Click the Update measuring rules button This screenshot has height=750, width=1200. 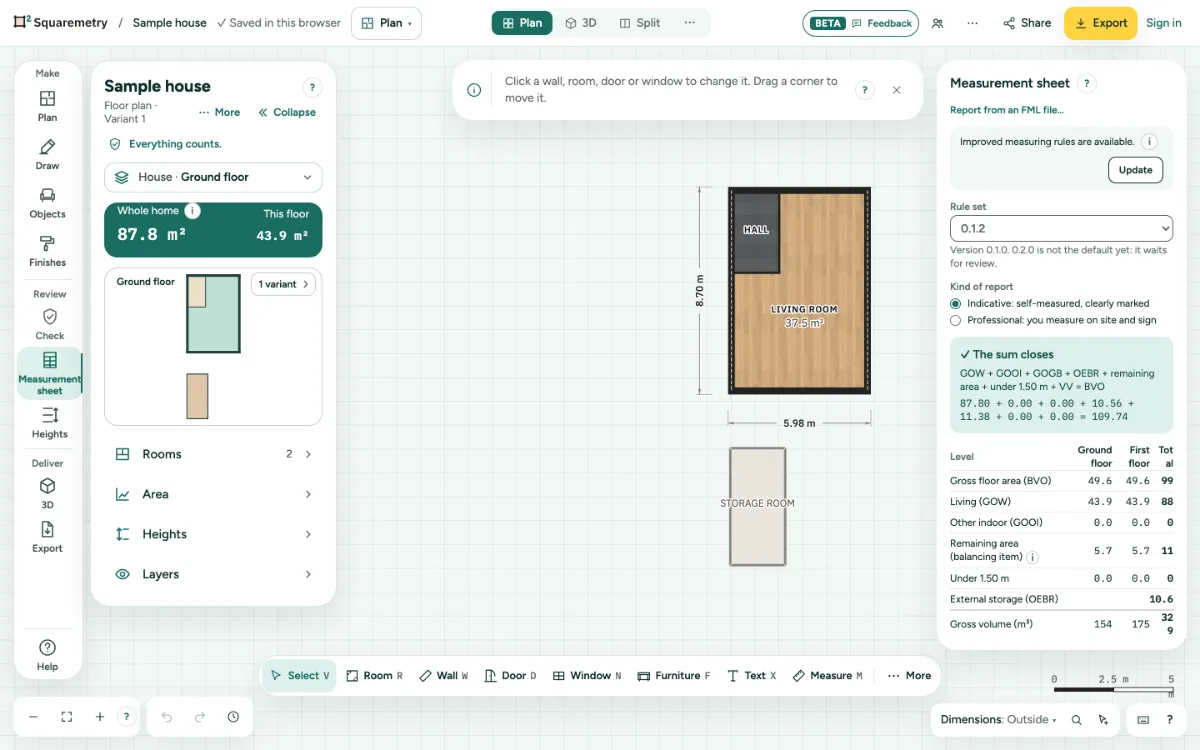tap(1135, 170)
